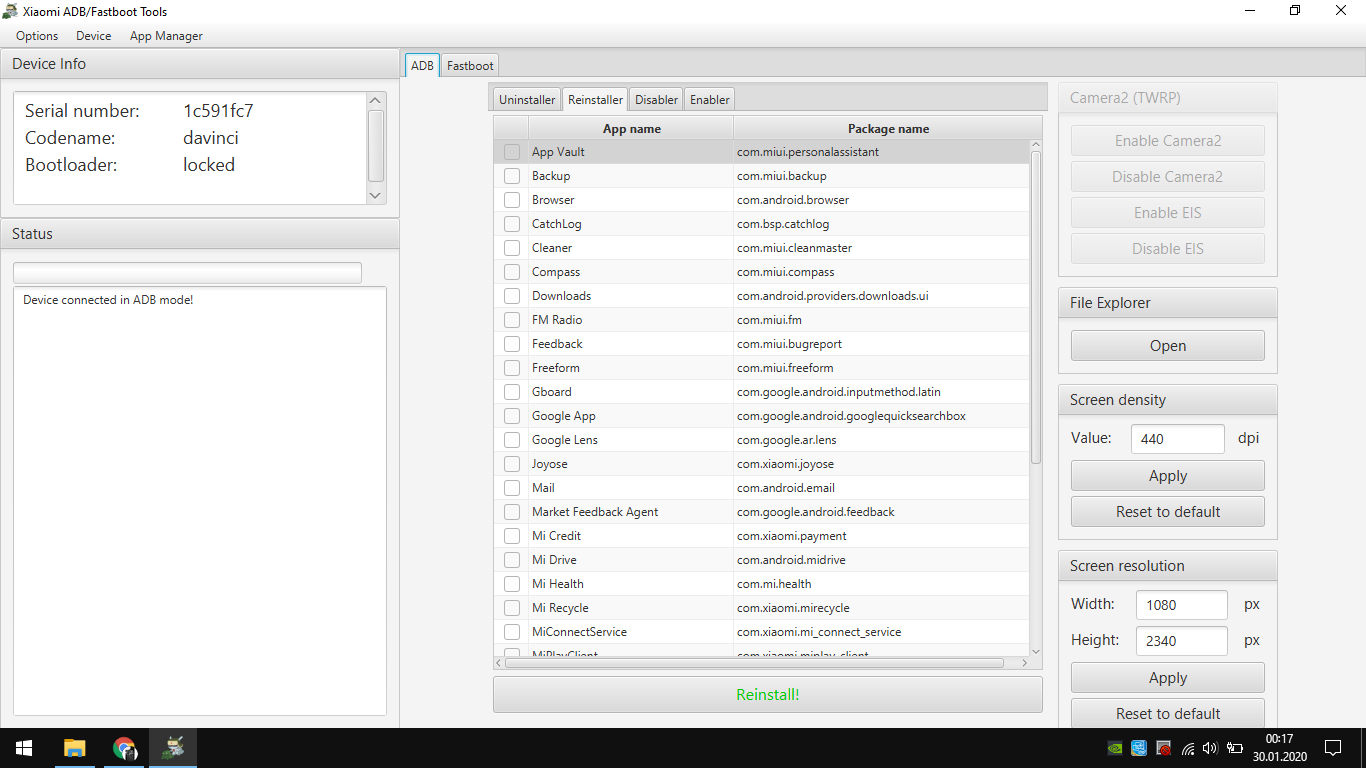The height and width of the screenshot is (768, 1366).
Task: Open the NVIDIA tray icon
Action: (x=1115, y=748)
